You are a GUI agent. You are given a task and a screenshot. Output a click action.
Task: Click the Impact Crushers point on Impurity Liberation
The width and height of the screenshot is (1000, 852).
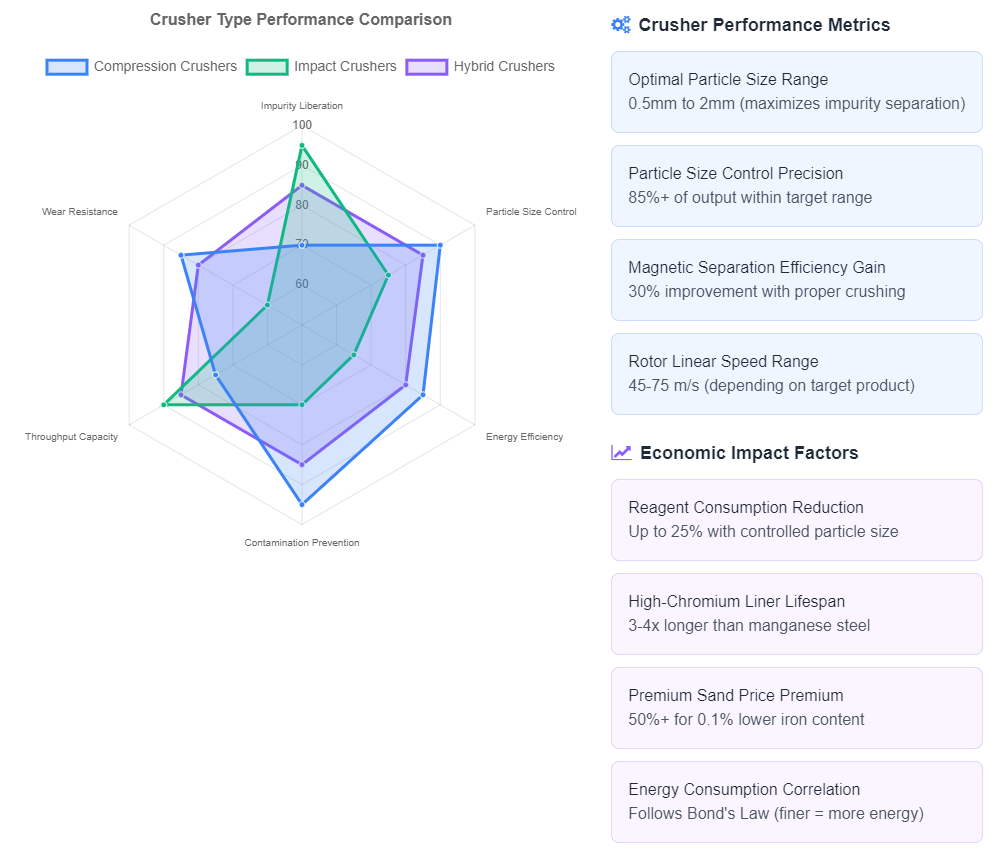coord(302,145)
